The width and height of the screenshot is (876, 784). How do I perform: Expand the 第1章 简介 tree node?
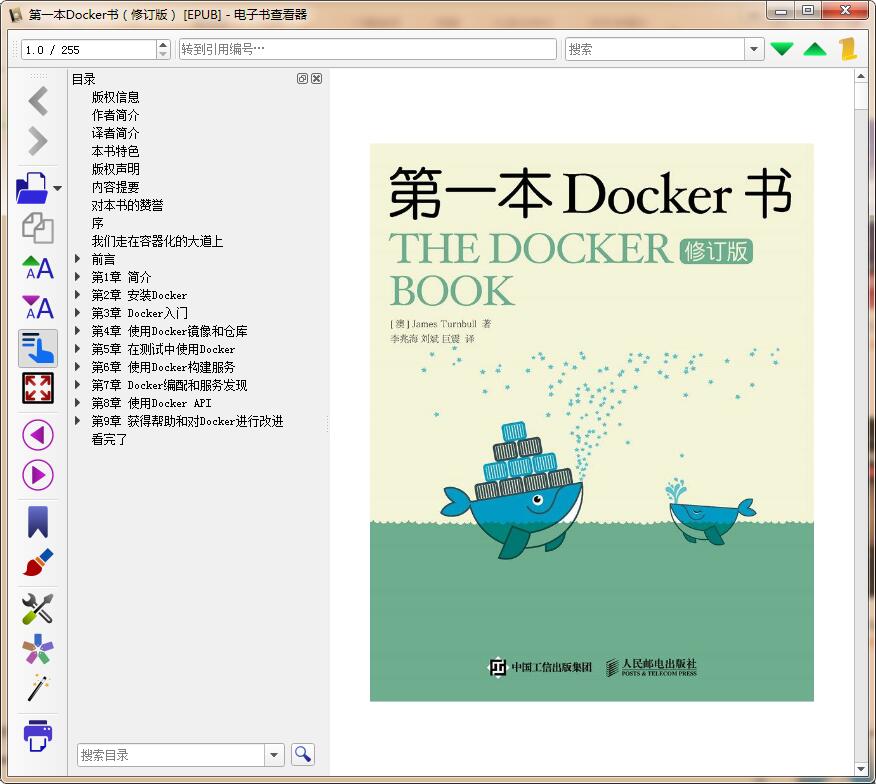click(78, 277)
